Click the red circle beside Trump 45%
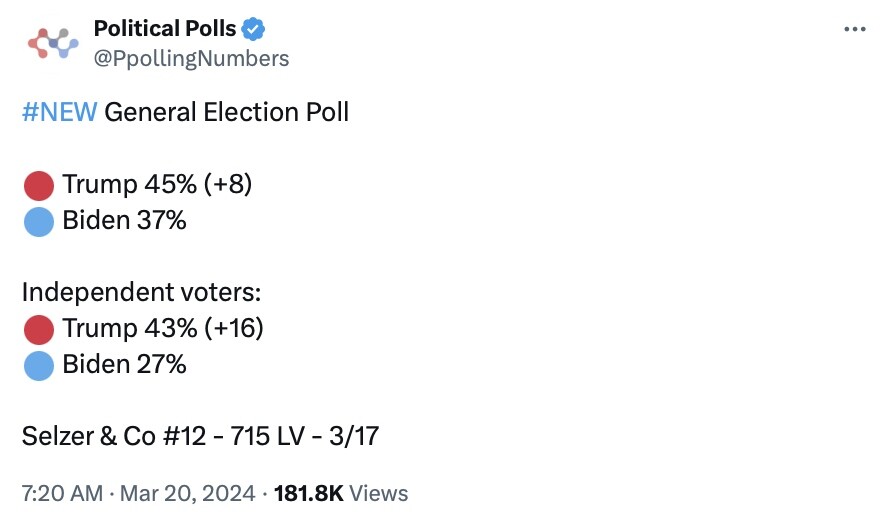The height and width of the screenshot is (524, 888). [x=38, y=185]
